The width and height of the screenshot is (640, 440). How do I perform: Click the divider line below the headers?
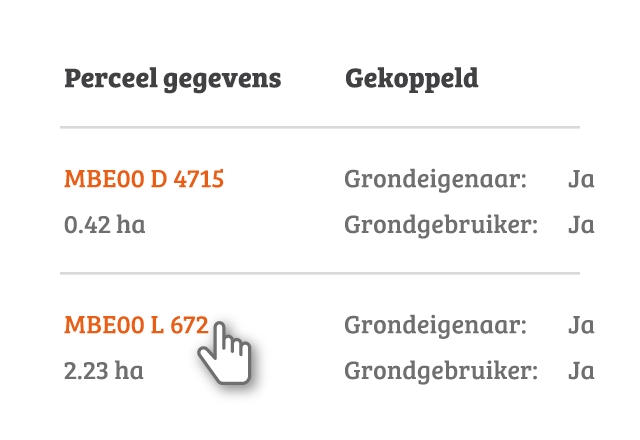320,127
